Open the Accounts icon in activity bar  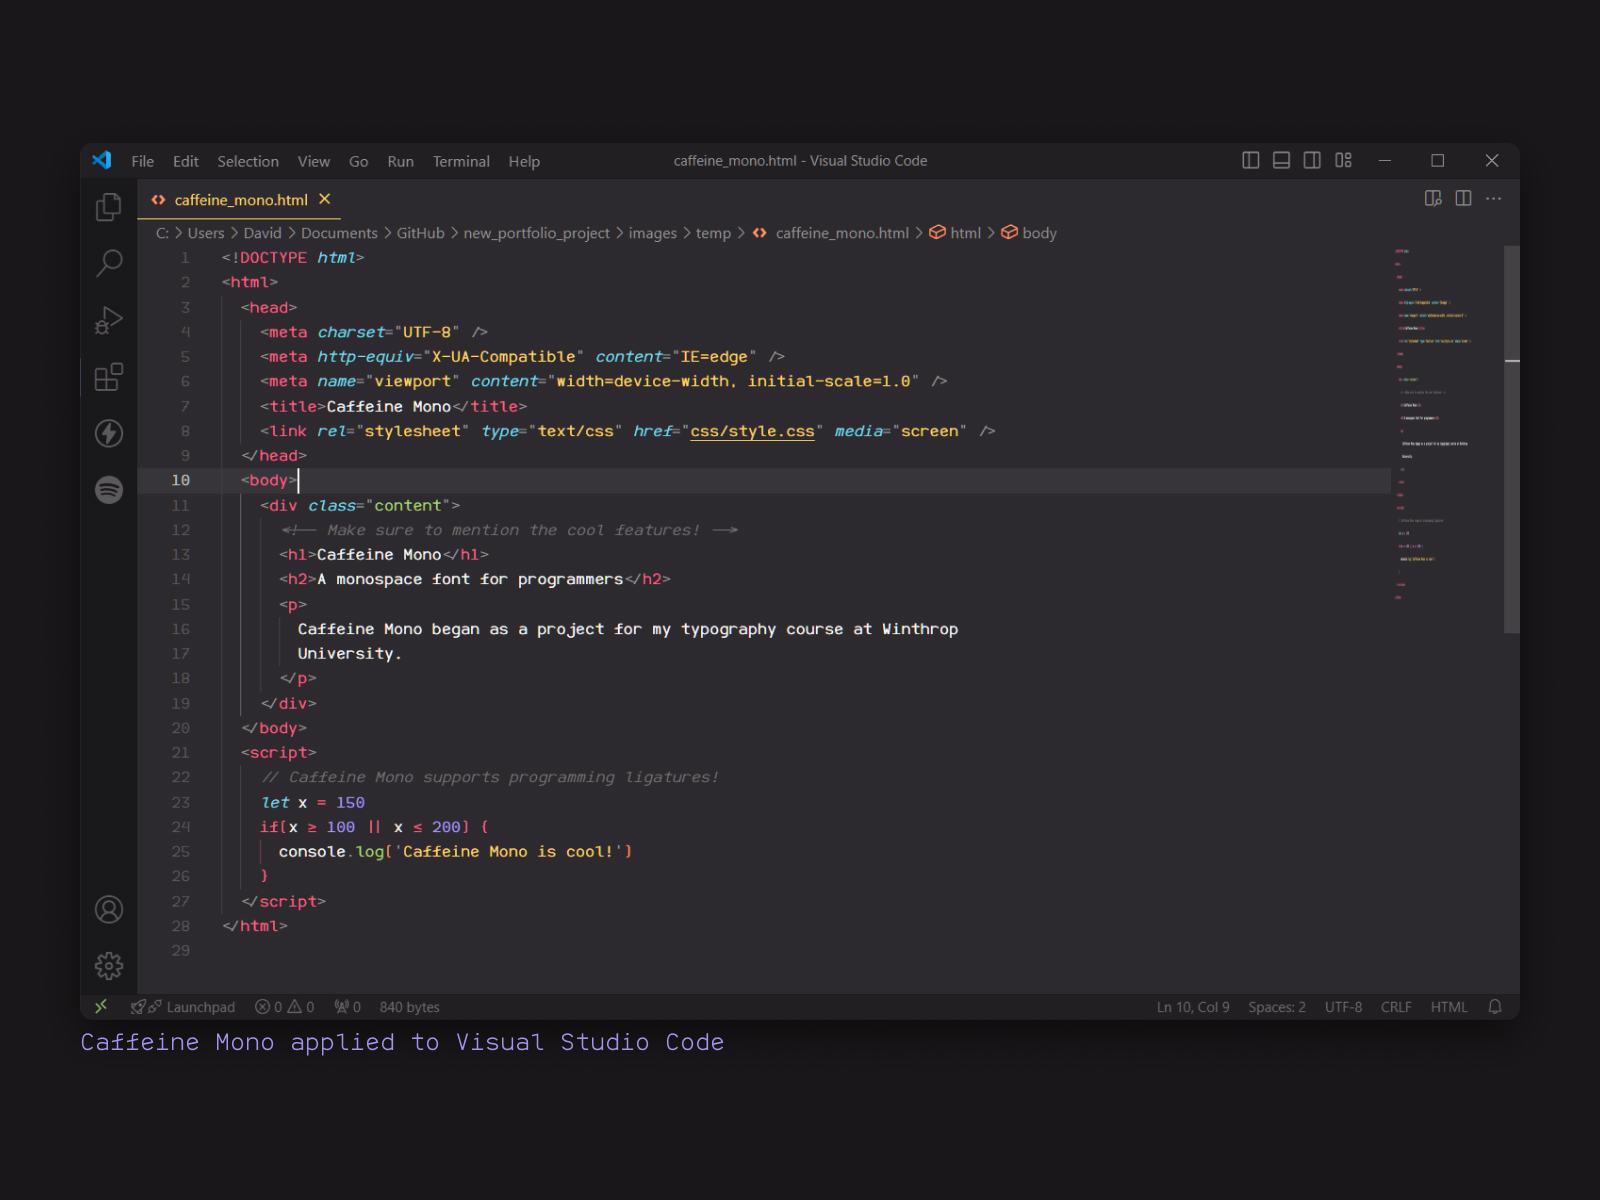(108, 909)
